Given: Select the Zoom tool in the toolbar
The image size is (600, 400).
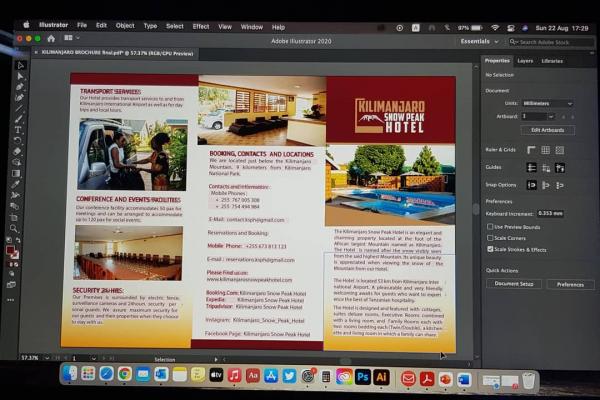Looking at the screenshot, I should [14, 229].
